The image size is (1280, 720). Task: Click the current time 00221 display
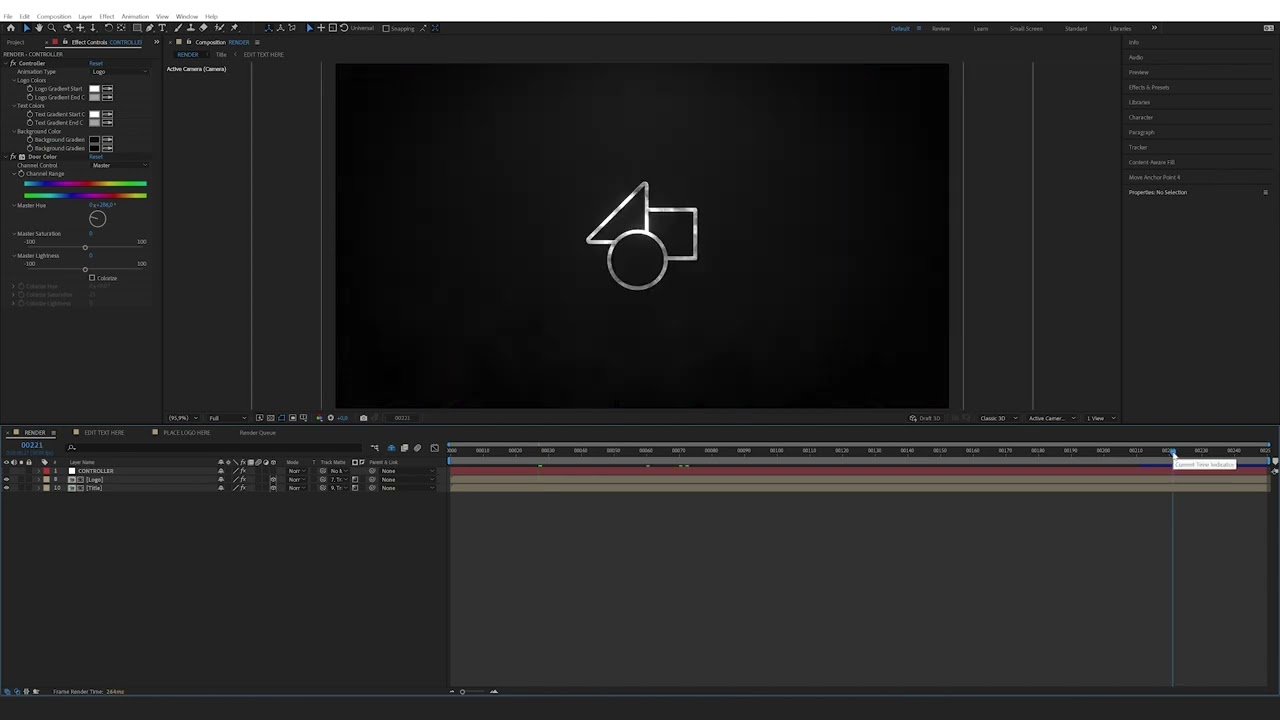click(x=32, y=445)
